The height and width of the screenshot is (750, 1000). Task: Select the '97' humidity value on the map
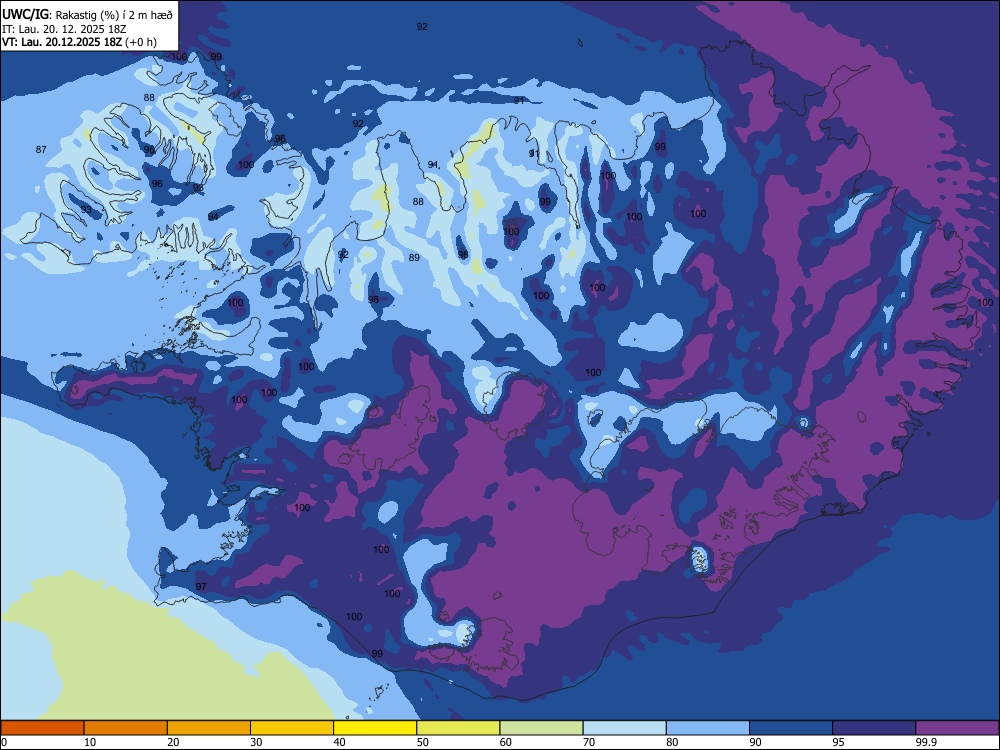[x=201, y=586]
